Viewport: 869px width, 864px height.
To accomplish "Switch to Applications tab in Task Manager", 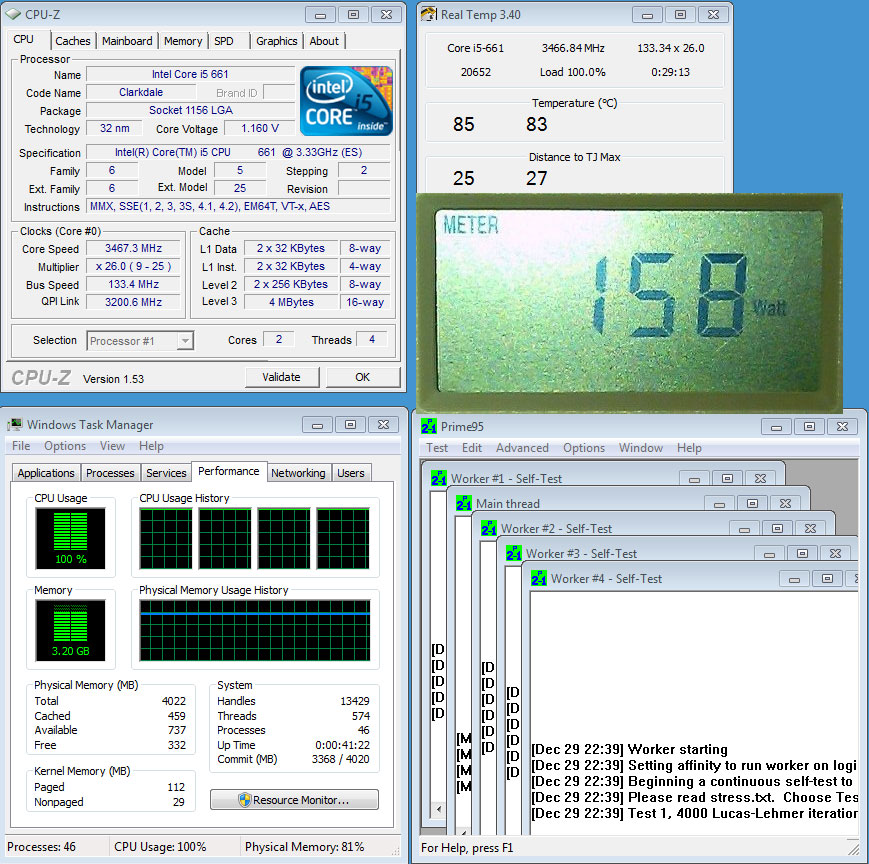I will (x=46, y=473).
